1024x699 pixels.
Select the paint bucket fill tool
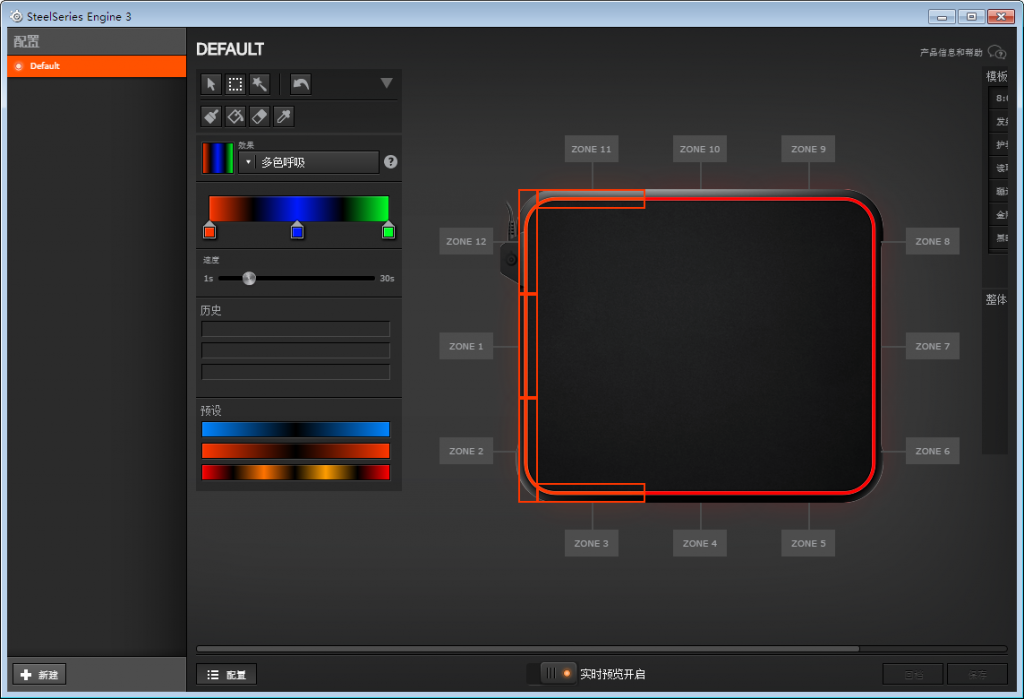[x=235, y=116]
